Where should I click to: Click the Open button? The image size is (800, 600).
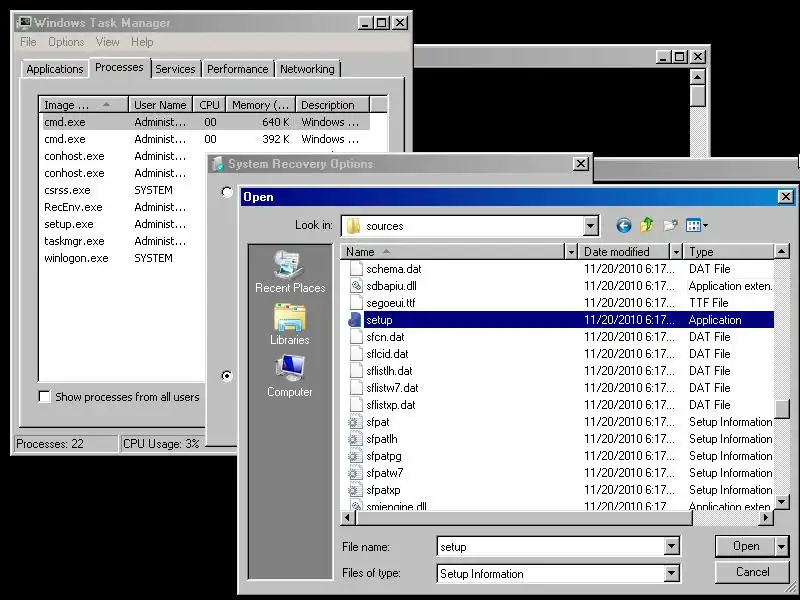(x=745, y=546)
